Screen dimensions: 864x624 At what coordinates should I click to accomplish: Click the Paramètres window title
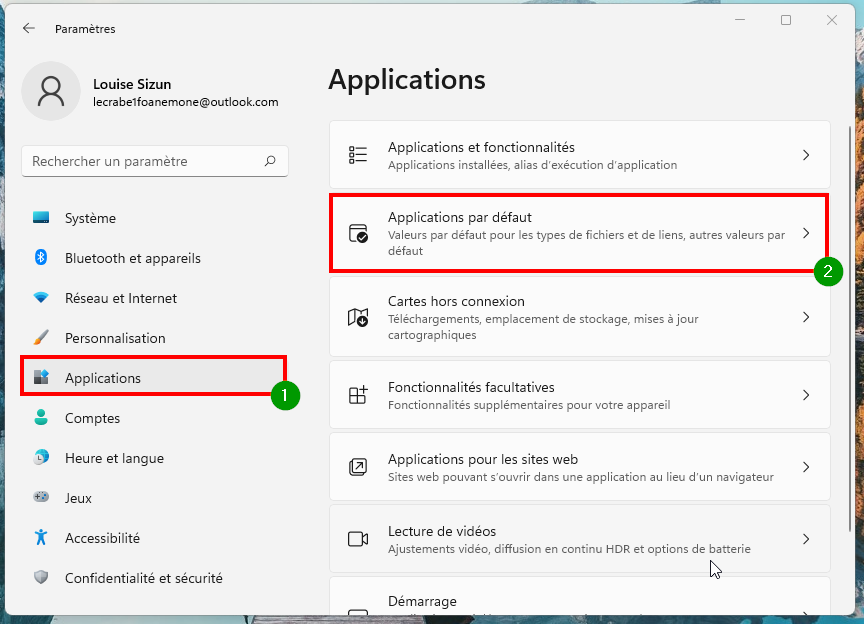(x=85, y=29)
